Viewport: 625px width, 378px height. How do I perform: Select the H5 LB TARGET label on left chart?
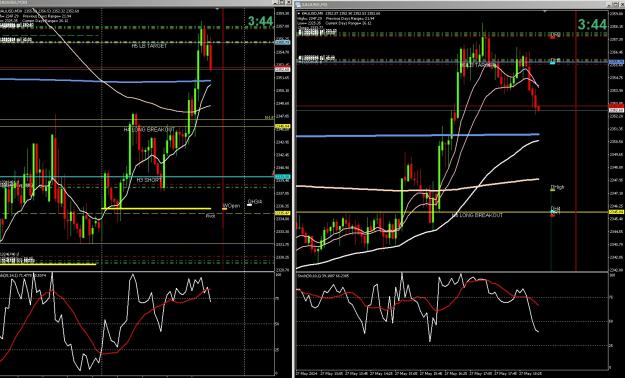coord(149,46)
